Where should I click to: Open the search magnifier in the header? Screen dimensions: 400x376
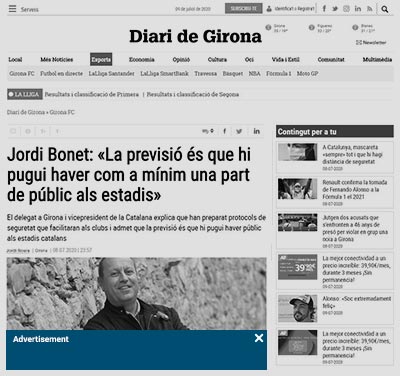pos(385,9)
